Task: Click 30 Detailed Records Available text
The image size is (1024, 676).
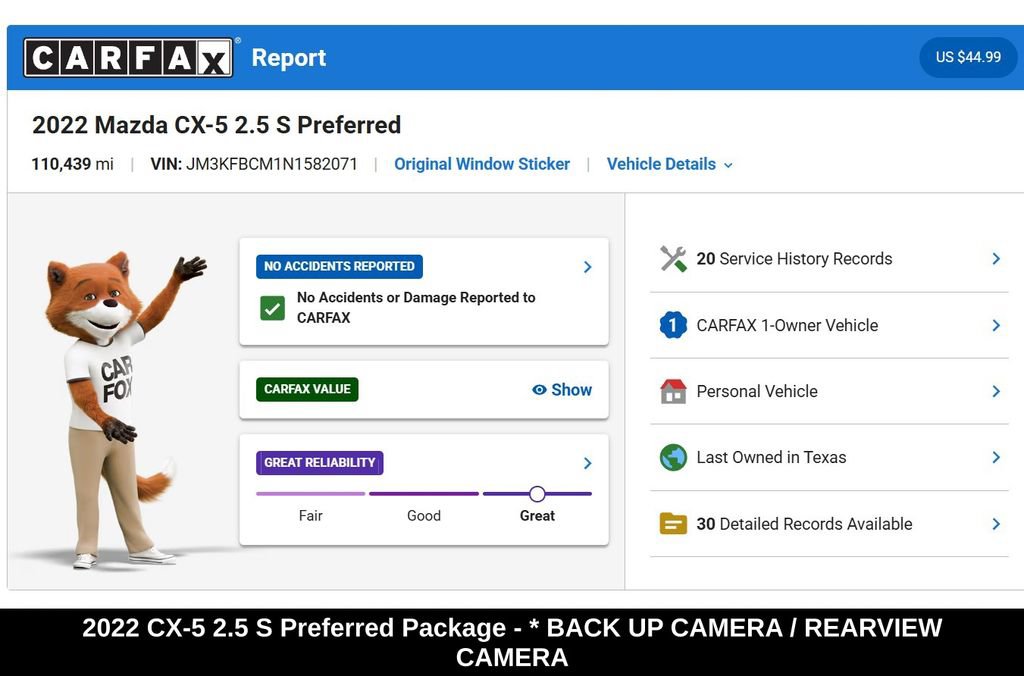Action: tap(804, 524)
